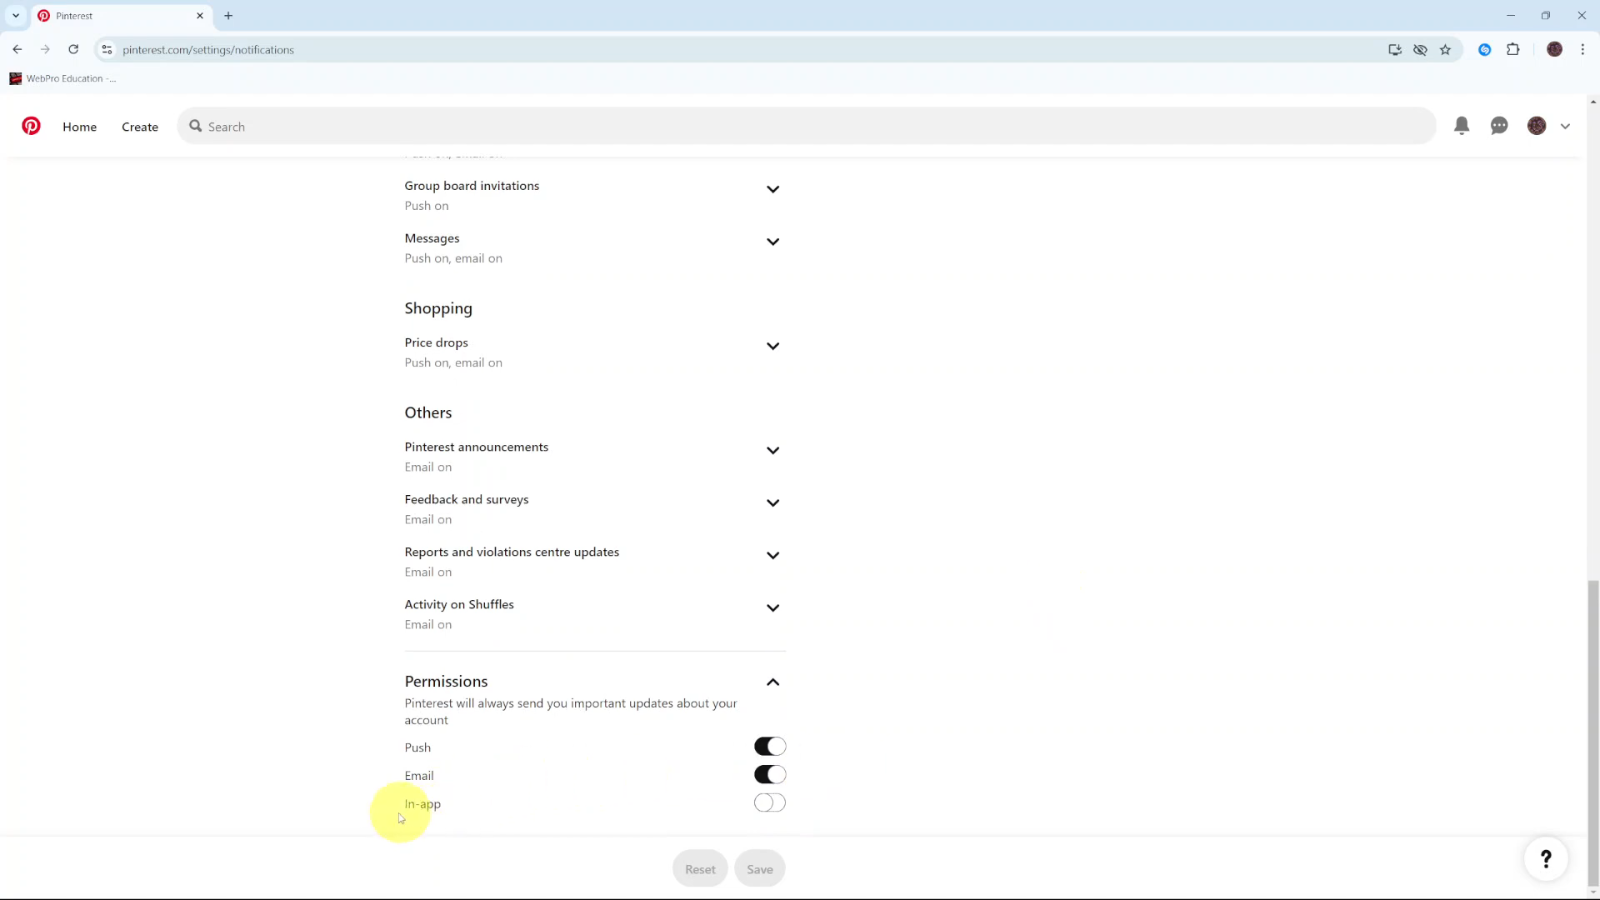Click the install app icon in address bar
The width and height of the screenshot is (1600, 900).
(1395, 49)
